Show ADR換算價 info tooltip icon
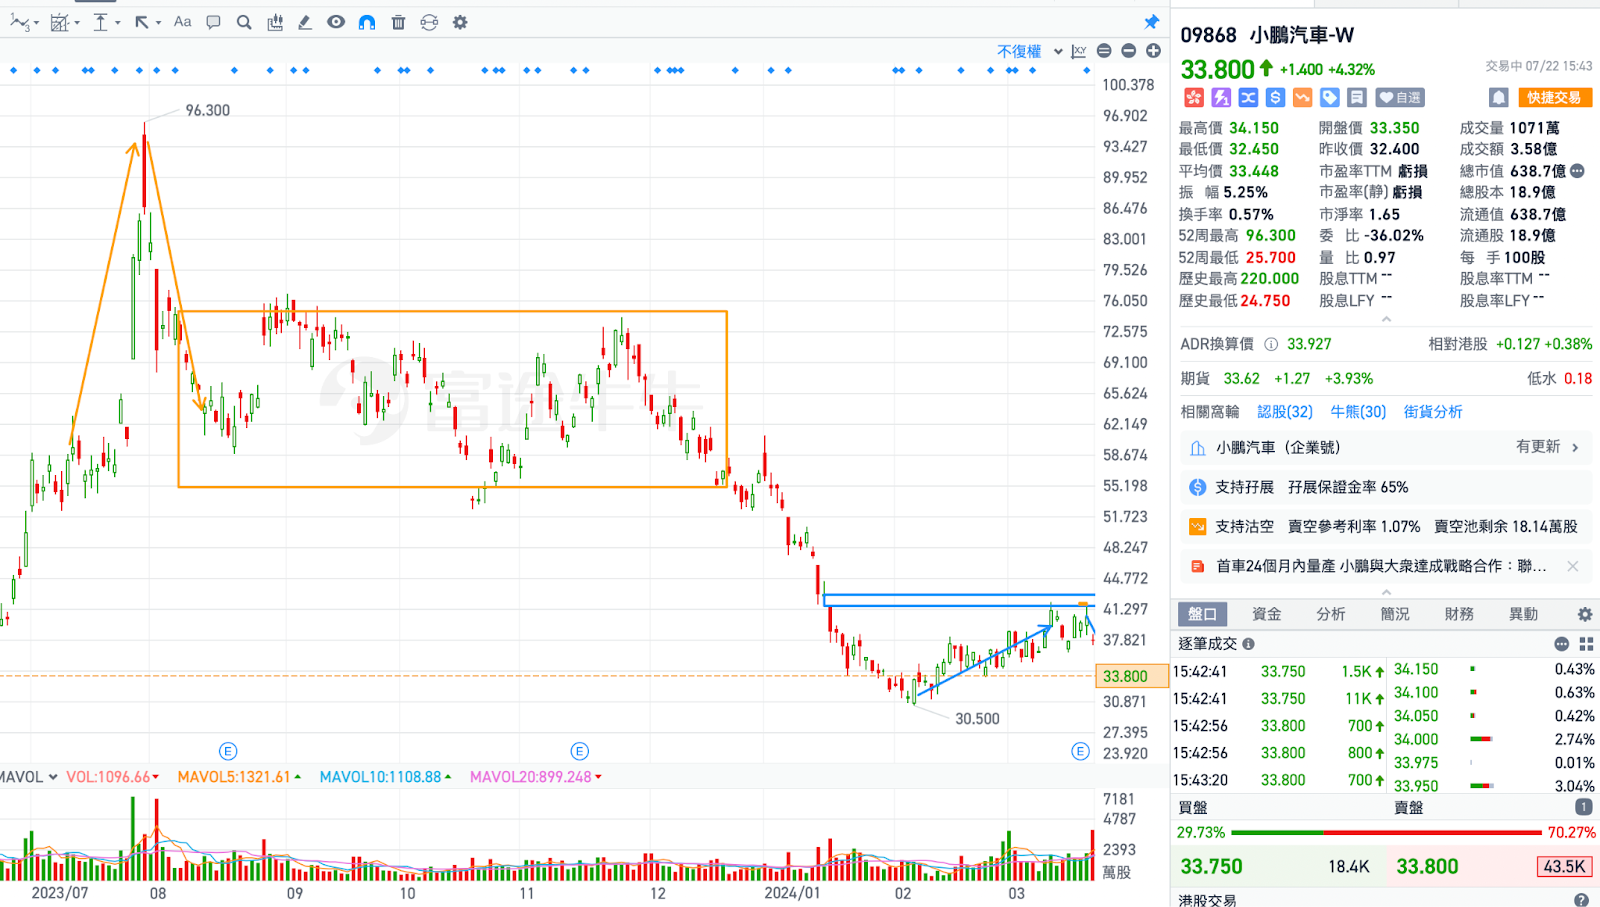Viewport: 1600px width, 907px height. point(1271,344)
